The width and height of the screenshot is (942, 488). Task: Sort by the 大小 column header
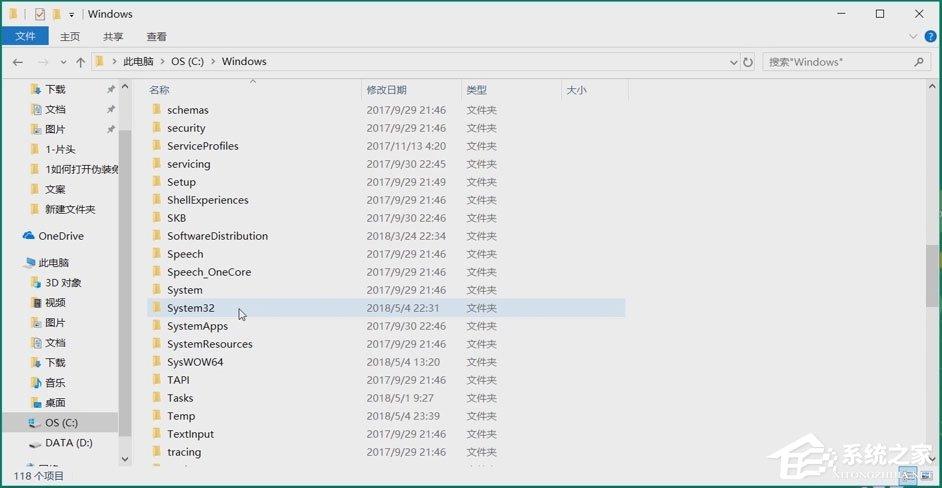click(x=576, y=90)
